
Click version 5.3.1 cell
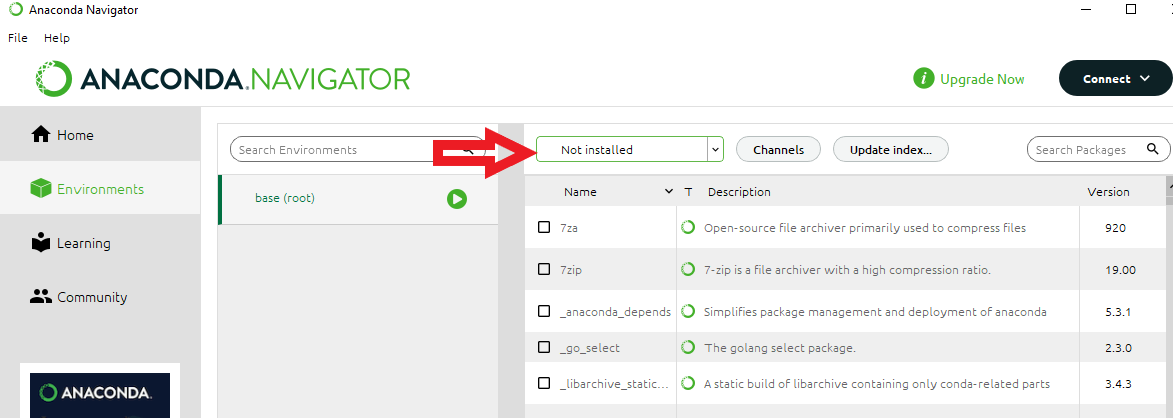[1118, 312]
